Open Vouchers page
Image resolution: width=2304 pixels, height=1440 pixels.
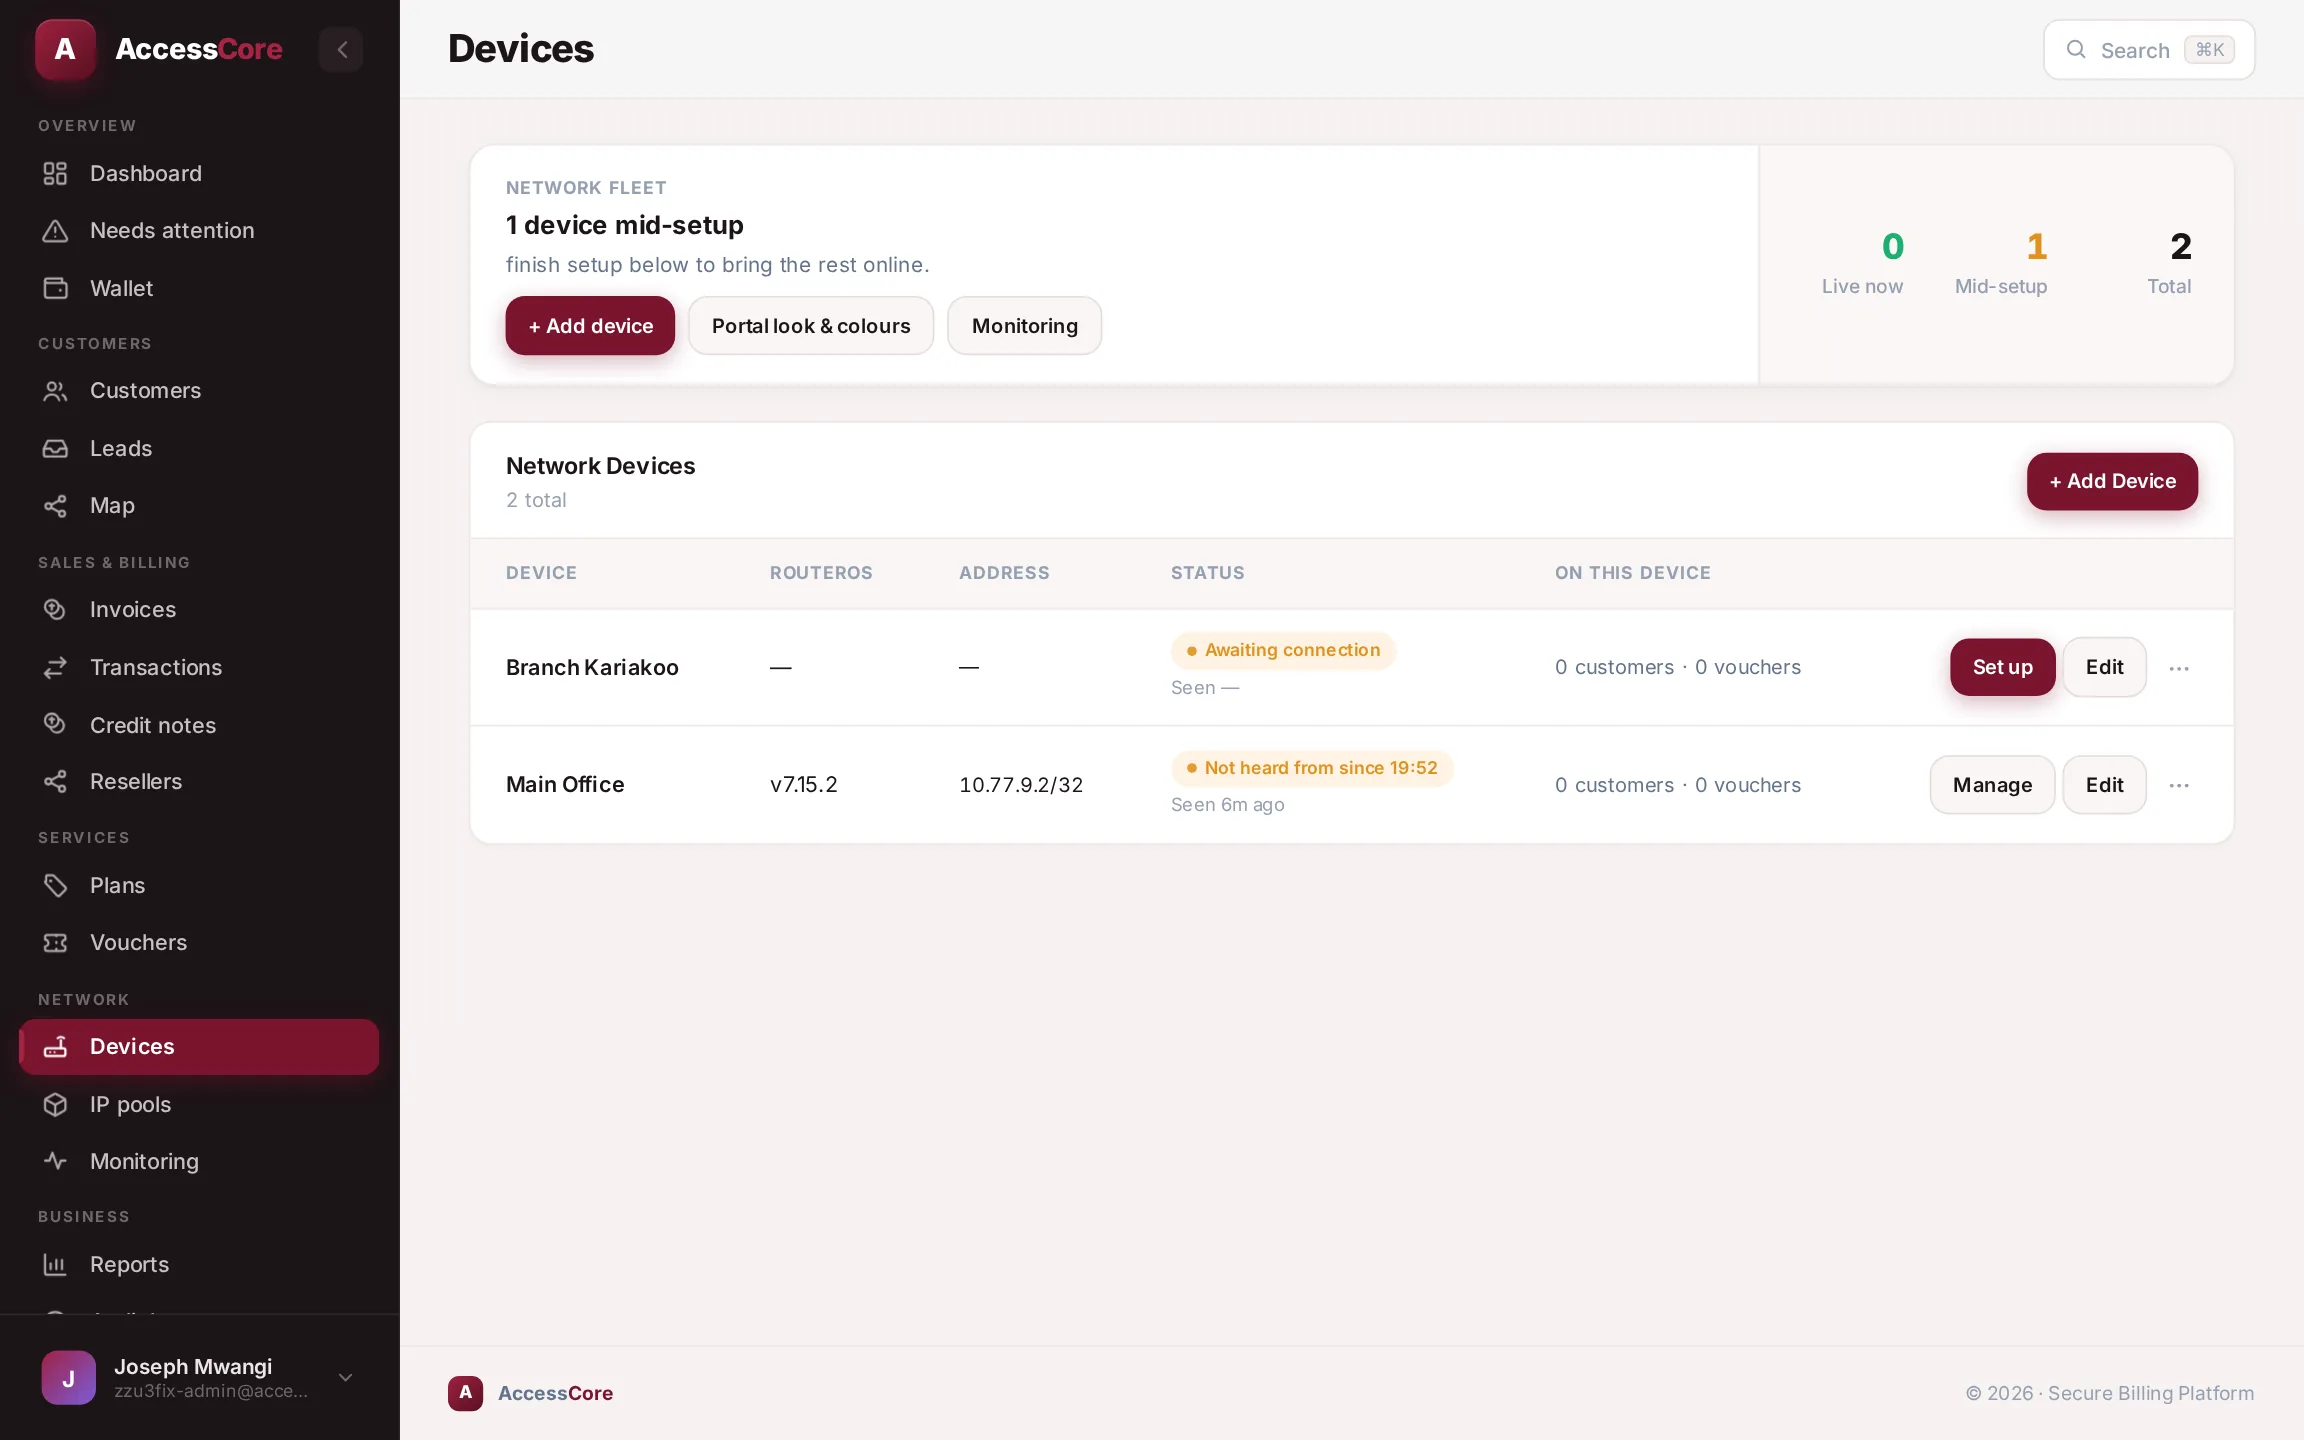(199, 943)
